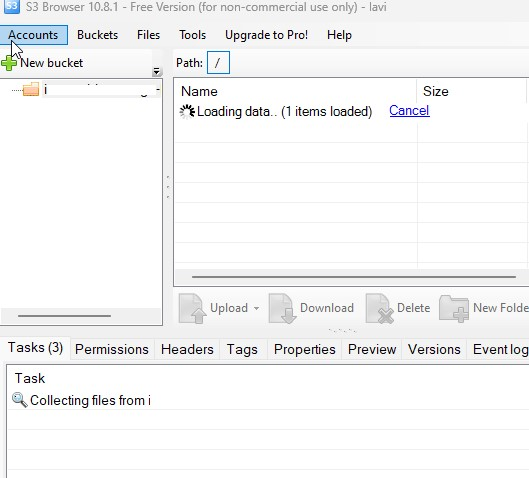Click the bucket folder icon in tree
Screen dimensions: 529x478
pos(31,90)
